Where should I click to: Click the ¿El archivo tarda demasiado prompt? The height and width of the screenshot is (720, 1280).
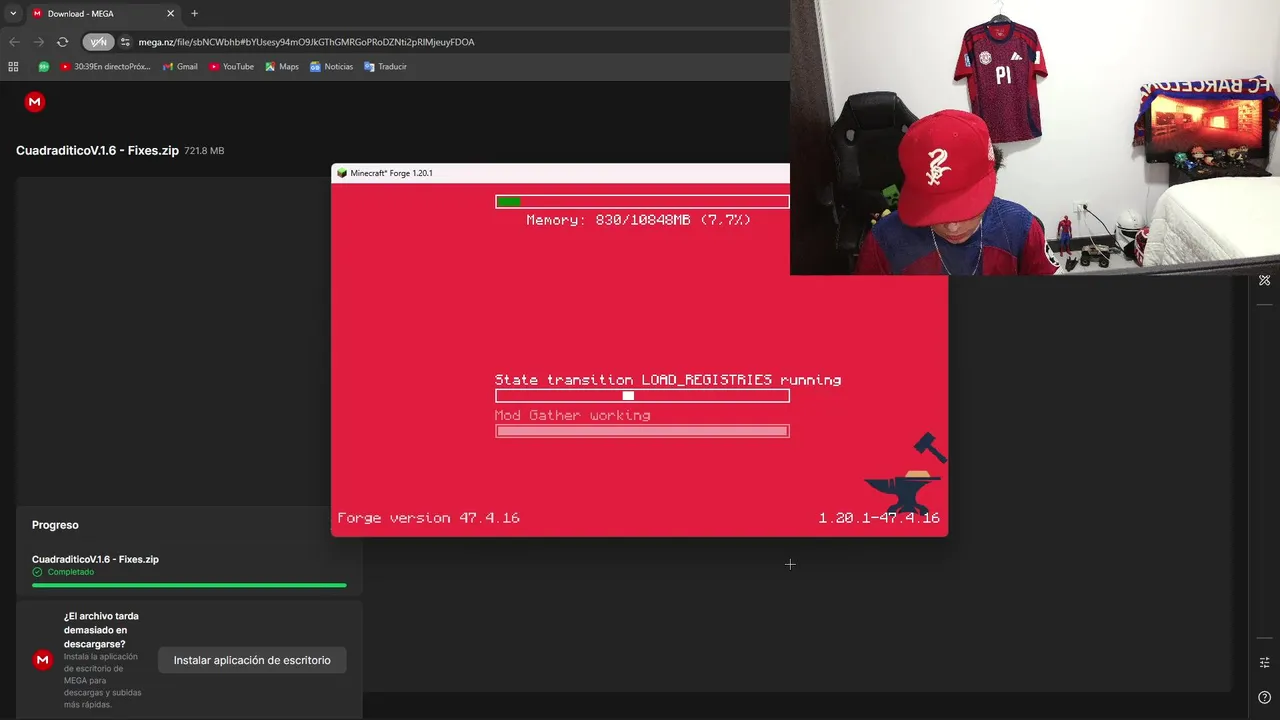[x=101, y=630]
